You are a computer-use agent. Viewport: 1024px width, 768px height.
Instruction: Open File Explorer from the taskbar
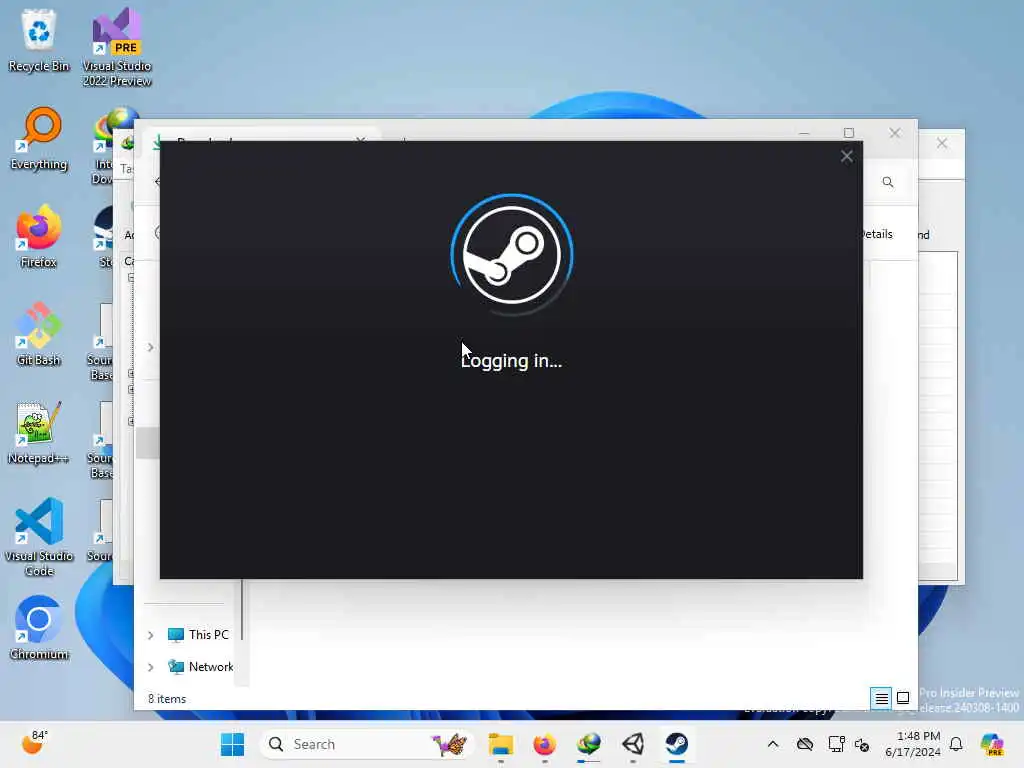click(501, 744)
